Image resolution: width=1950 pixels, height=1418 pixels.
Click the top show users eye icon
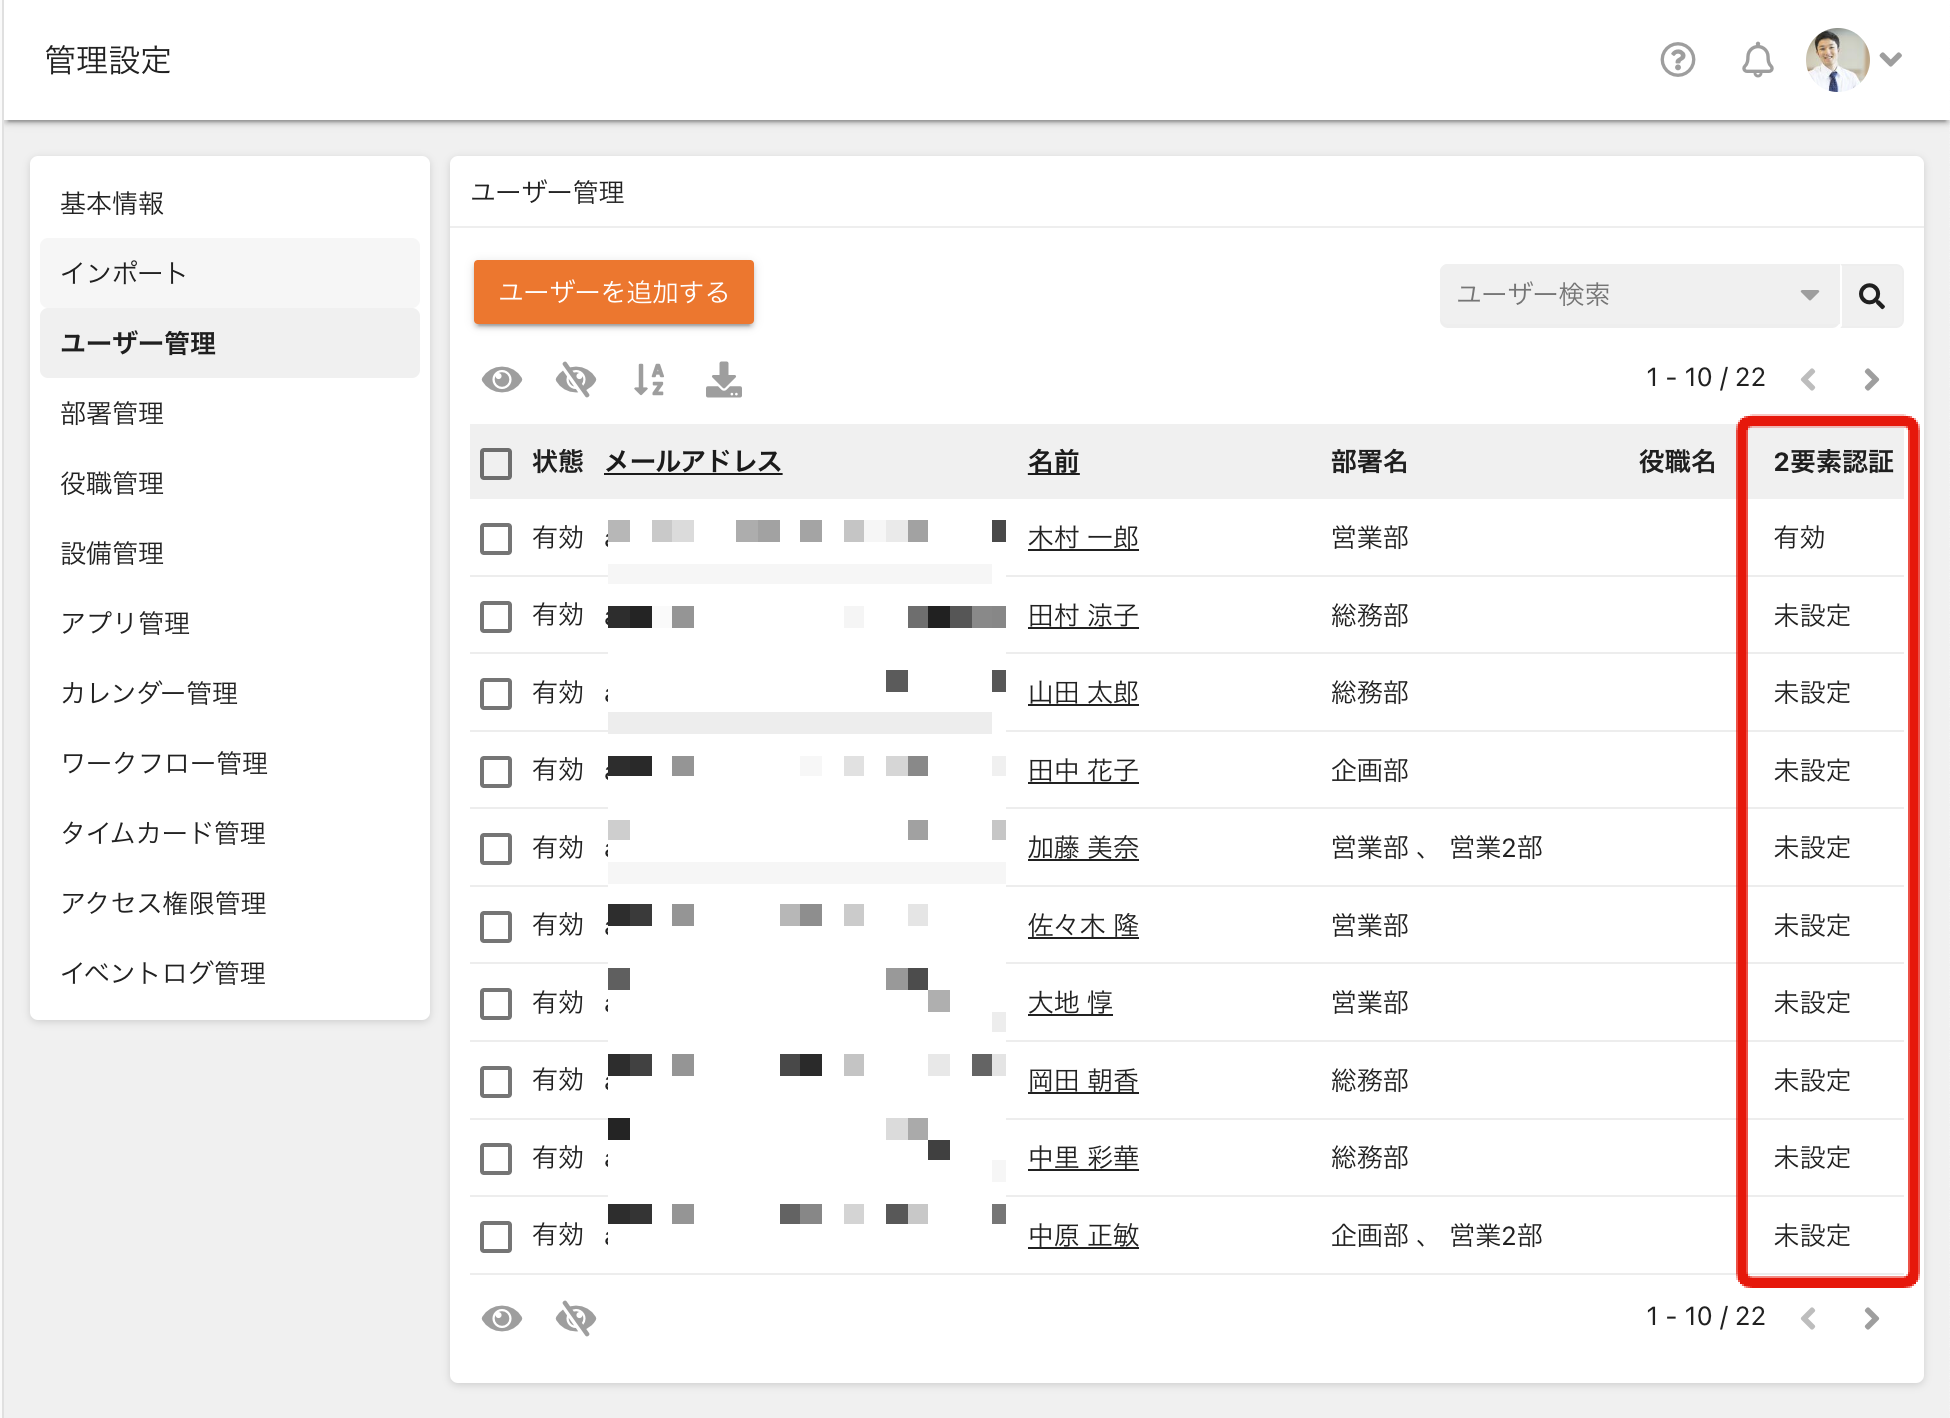(502, 380)
